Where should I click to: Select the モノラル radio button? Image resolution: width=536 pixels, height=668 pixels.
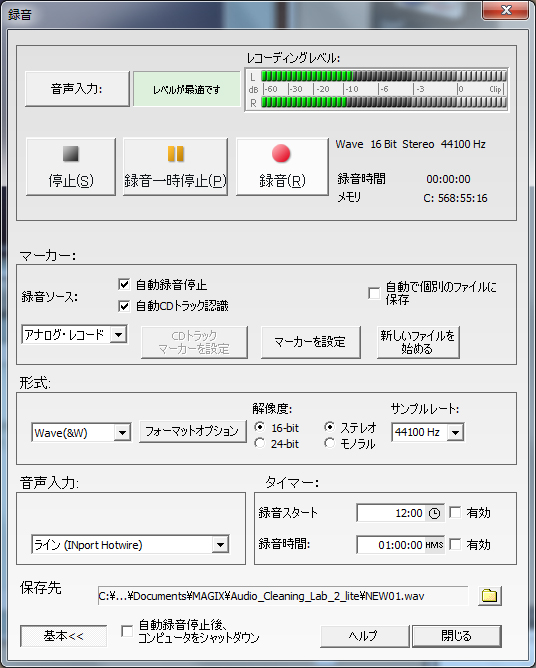pos(329,443)
